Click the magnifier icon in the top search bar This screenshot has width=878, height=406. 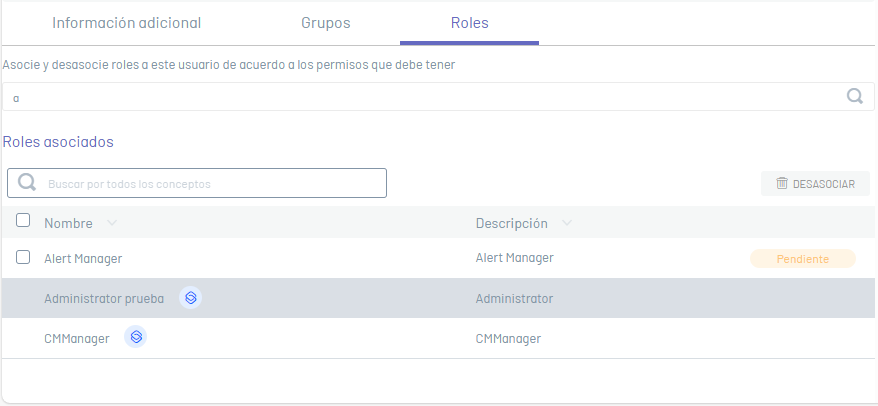(854, 96)
